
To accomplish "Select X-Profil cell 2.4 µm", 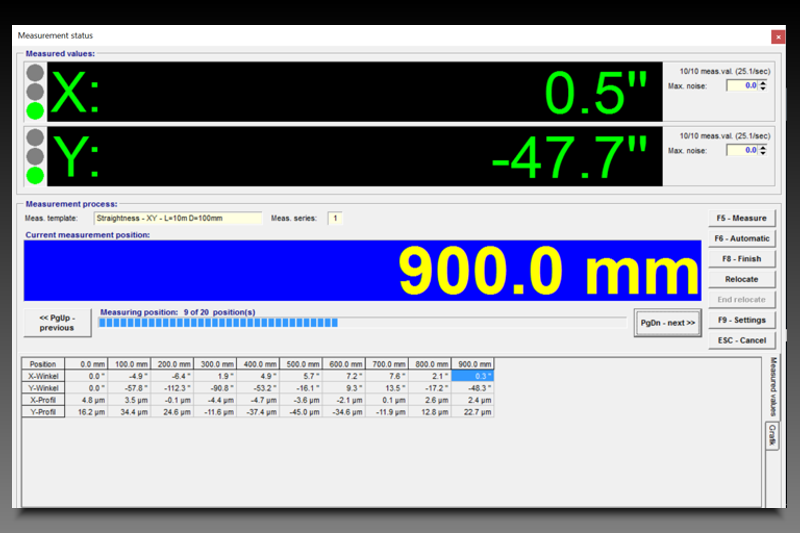I will pos(472,400).
